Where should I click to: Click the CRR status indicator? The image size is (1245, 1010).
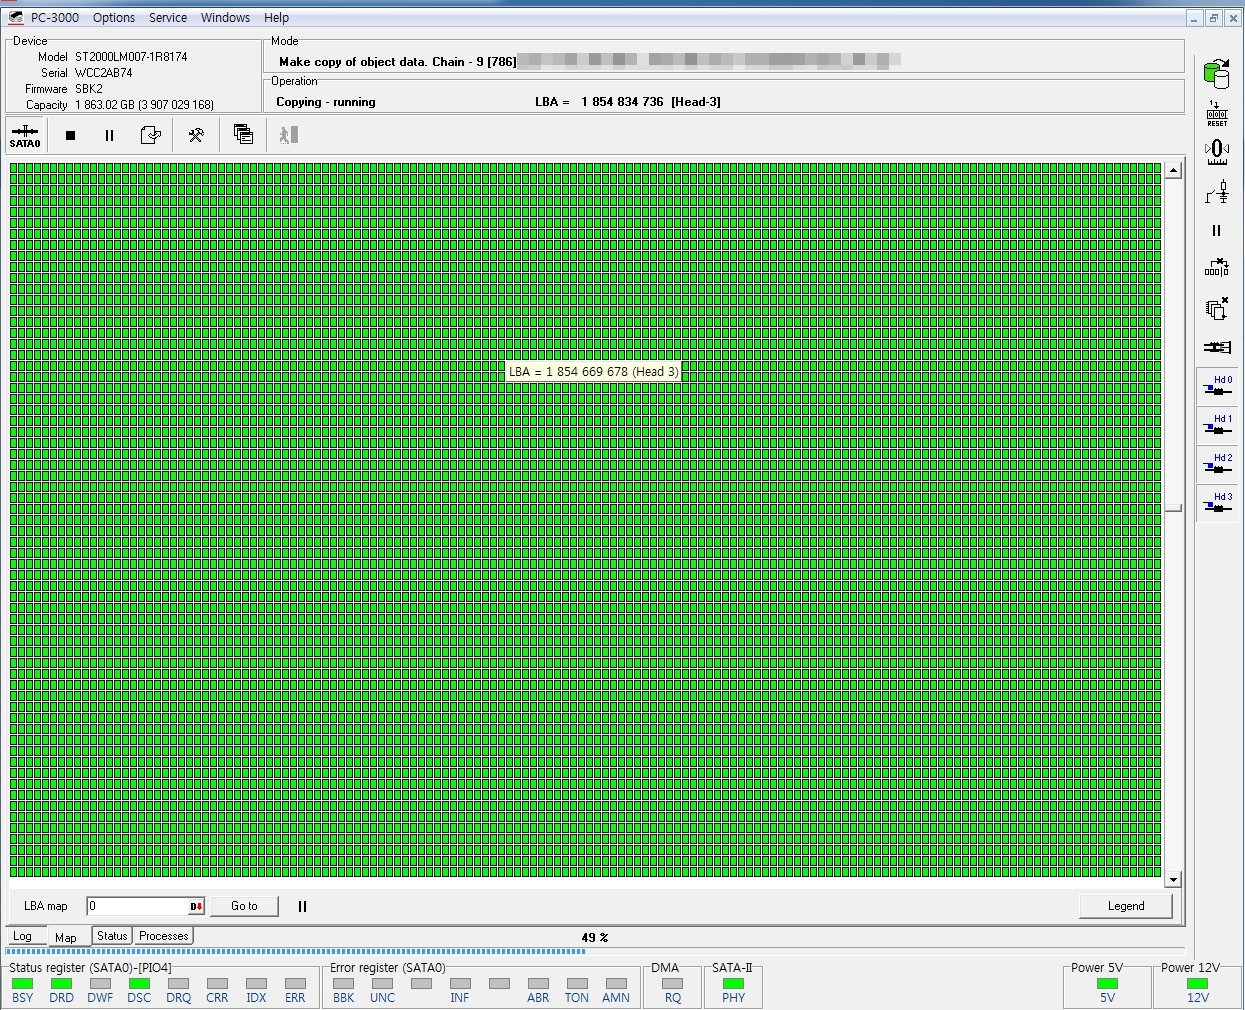(217, 984)
